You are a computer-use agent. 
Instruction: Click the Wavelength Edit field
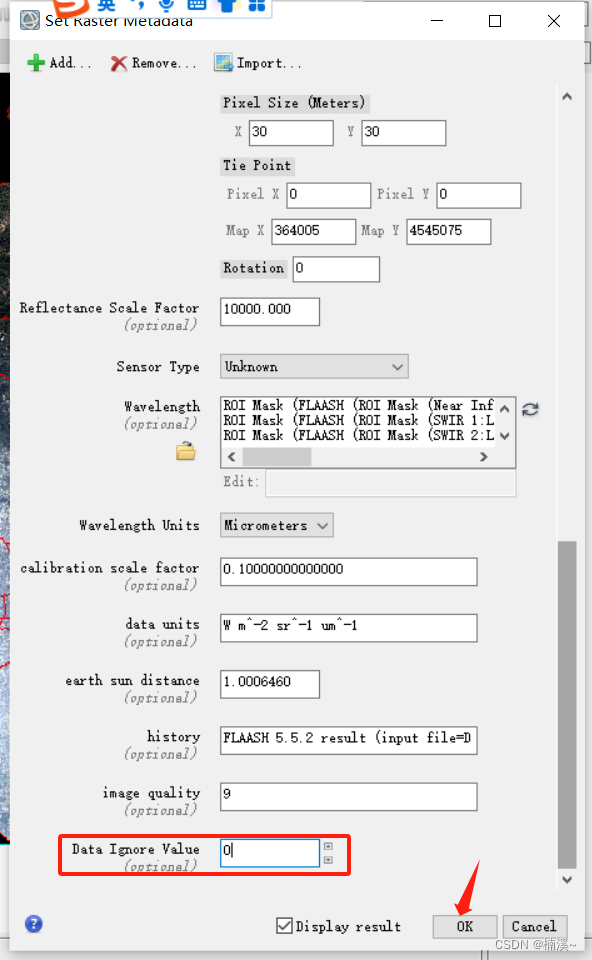click(391, 482)
